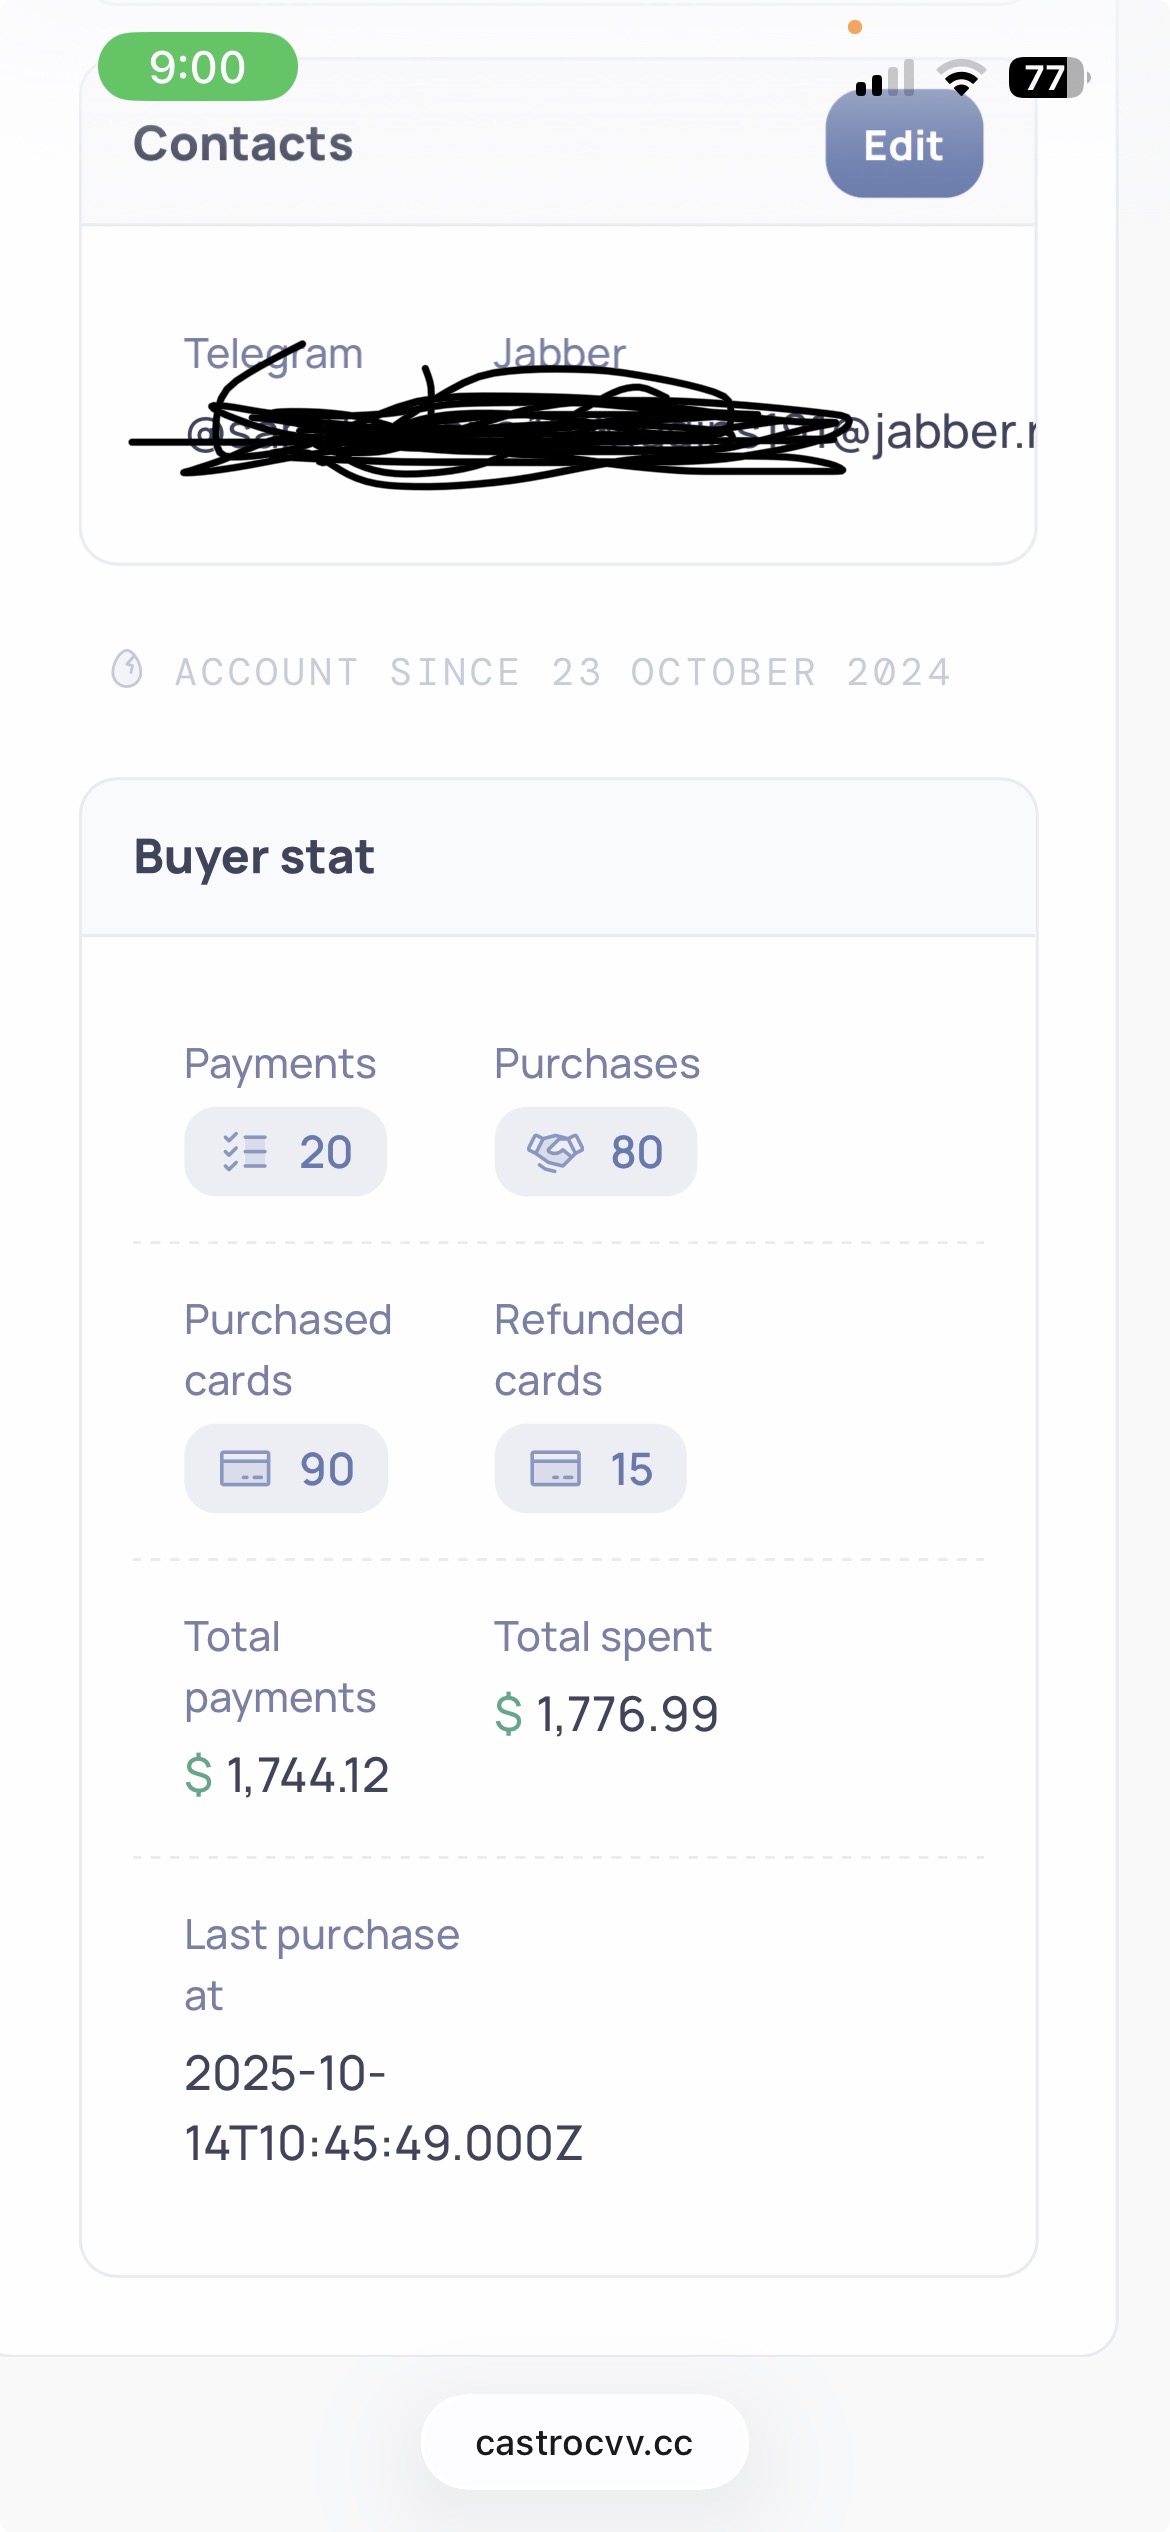Image resolution: width=1170 pixels, height=2532 pixels.
Task: Click the clock icon beside Account Since
Action: click(127, 670)
